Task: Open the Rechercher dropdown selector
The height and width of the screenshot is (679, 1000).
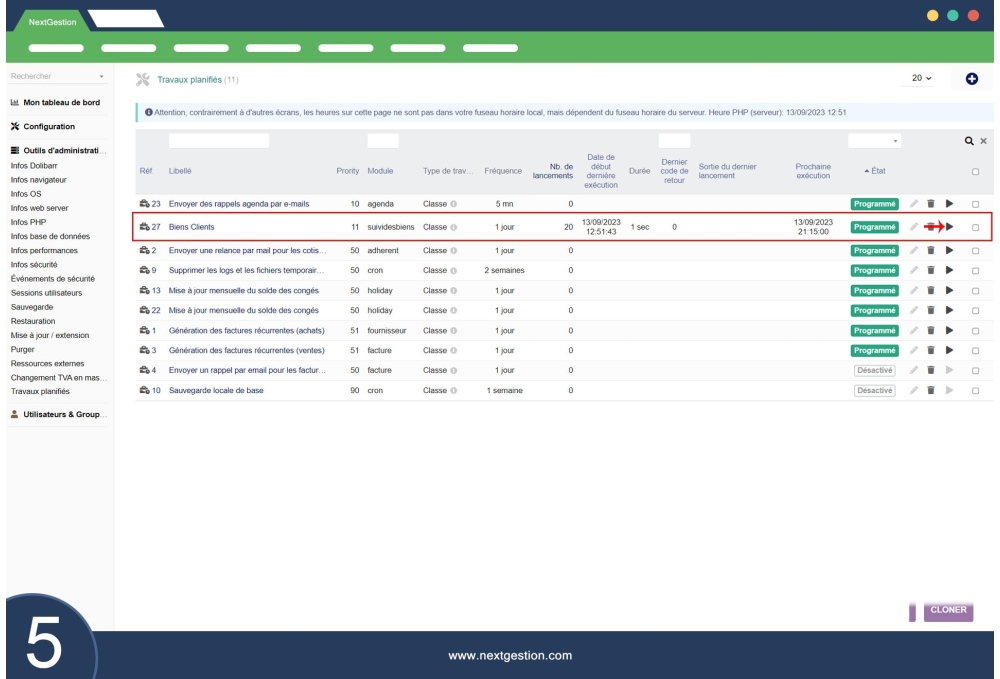Action: pos(55,76)
